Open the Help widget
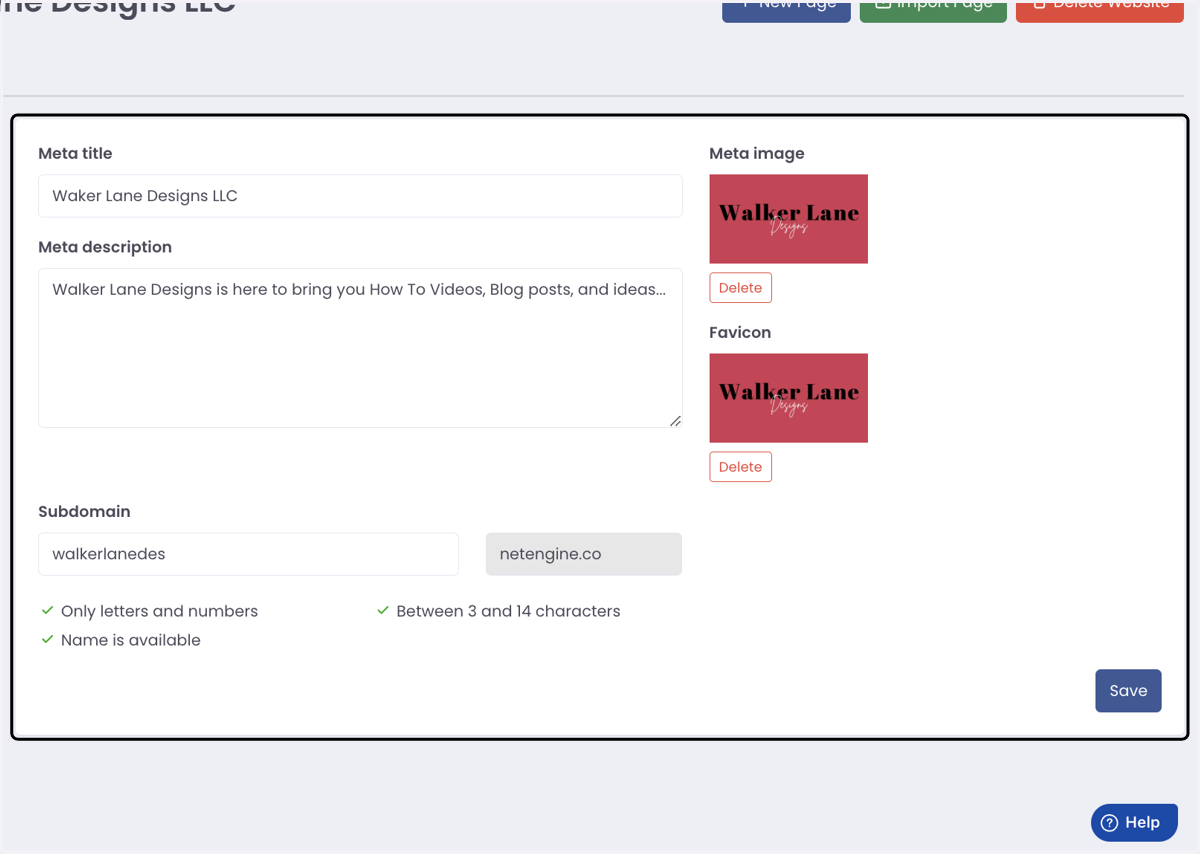1200x854 pixels. tap(1134, 822)
